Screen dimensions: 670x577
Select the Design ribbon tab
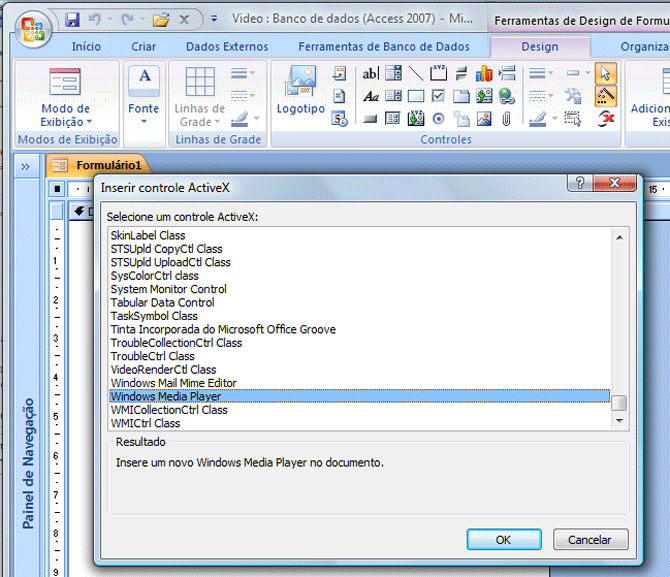point(540,46)
